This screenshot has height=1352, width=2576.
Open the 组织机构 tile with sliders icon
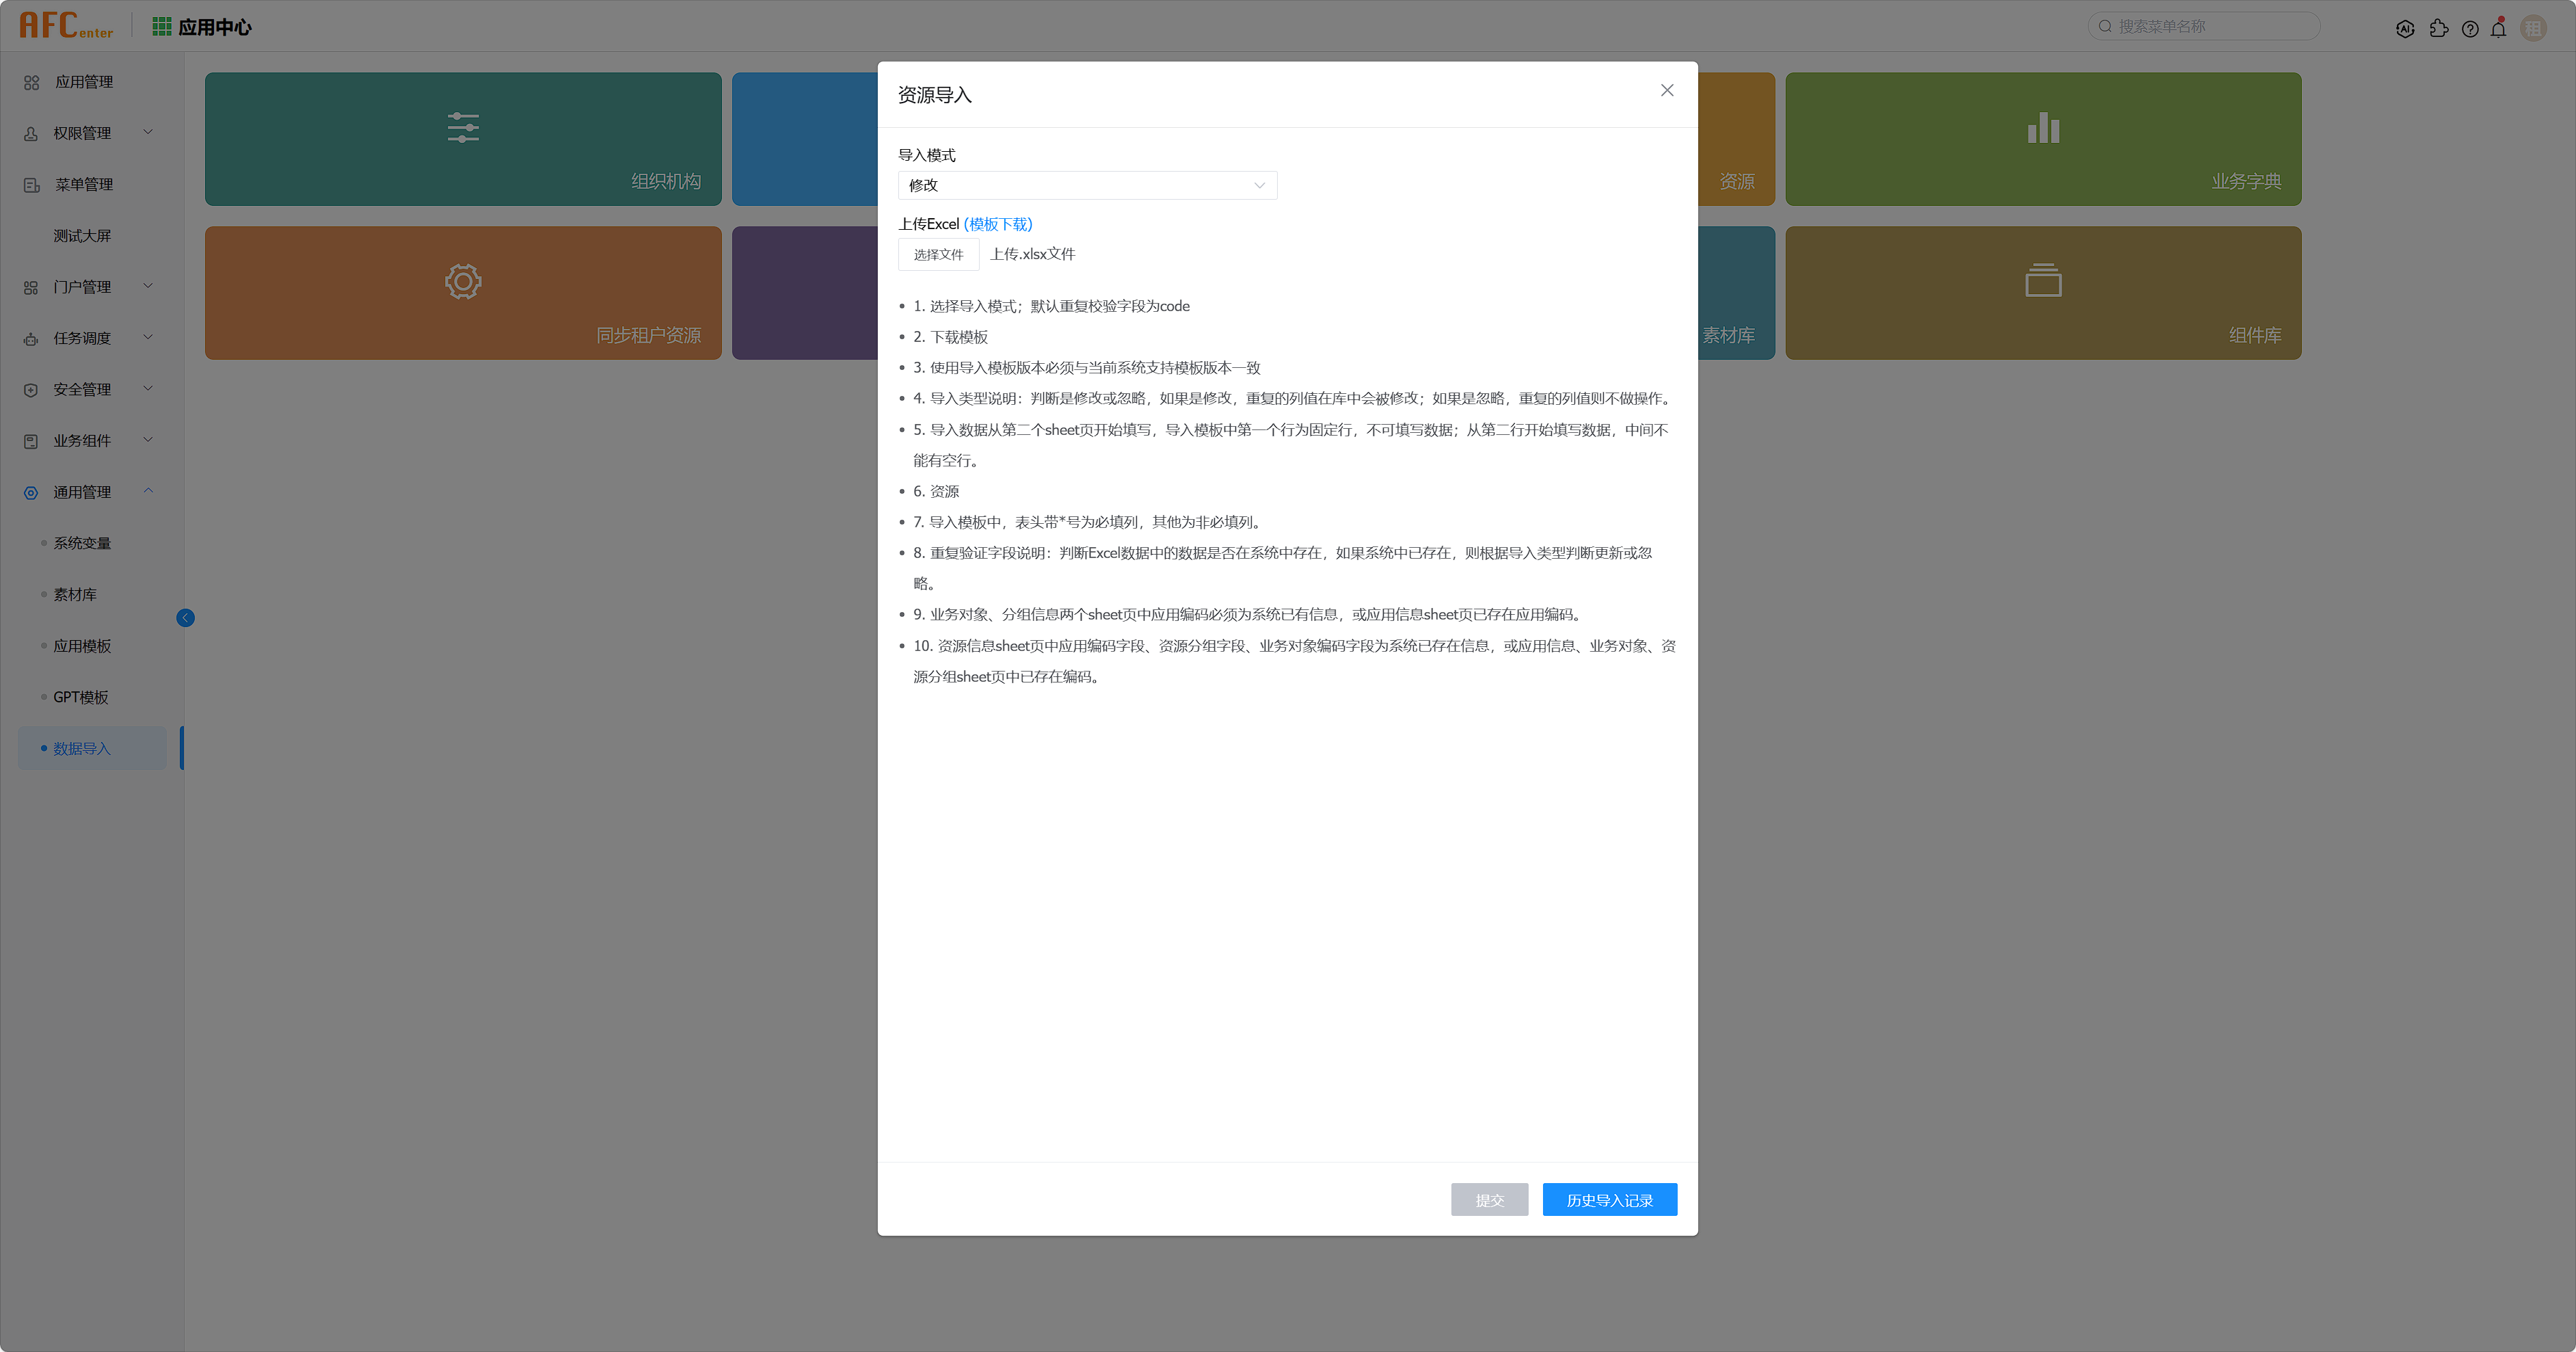coord(463,138)
